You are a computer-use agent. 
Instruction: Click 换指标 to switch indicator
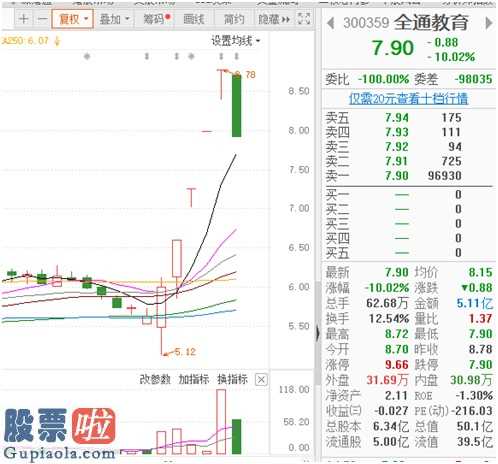pyautogui.click(x=233, y=379)
